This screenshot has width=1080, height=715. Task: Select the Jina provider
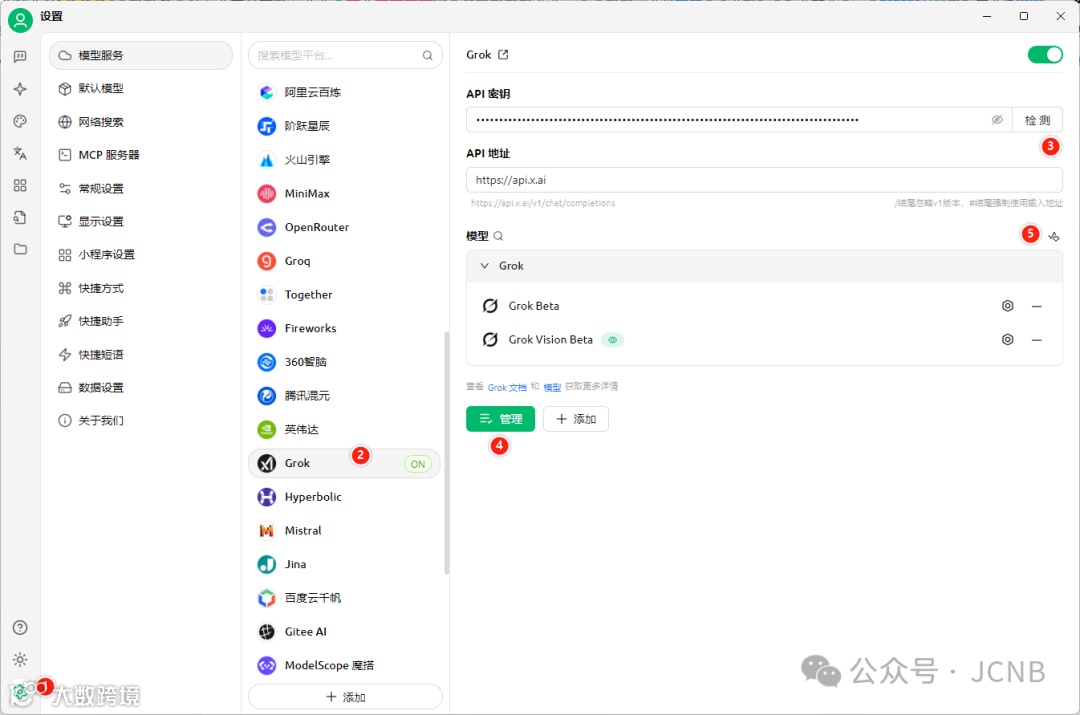pos(344,565)
